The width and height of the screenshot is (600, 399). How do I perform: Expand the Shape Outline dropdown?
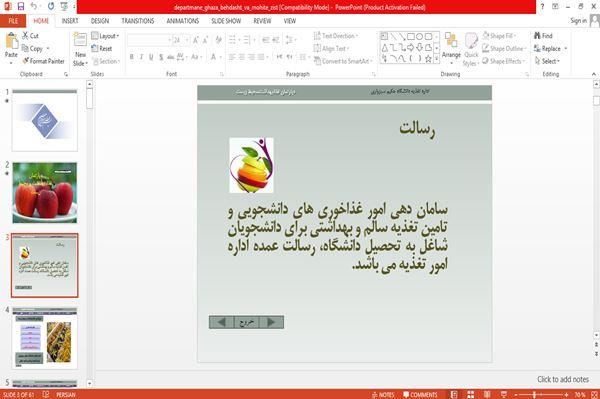point(504,49)
